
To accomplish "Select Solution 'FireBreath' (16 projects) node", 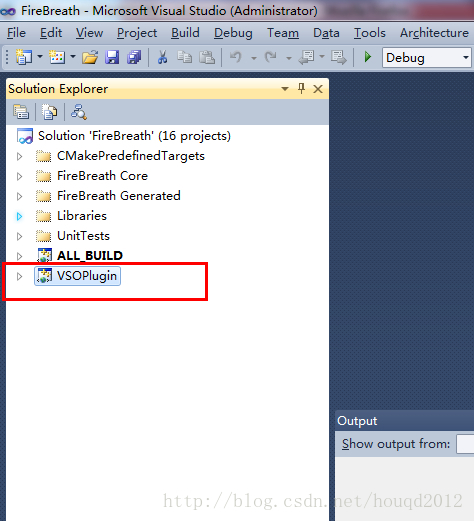I will 134,136.
